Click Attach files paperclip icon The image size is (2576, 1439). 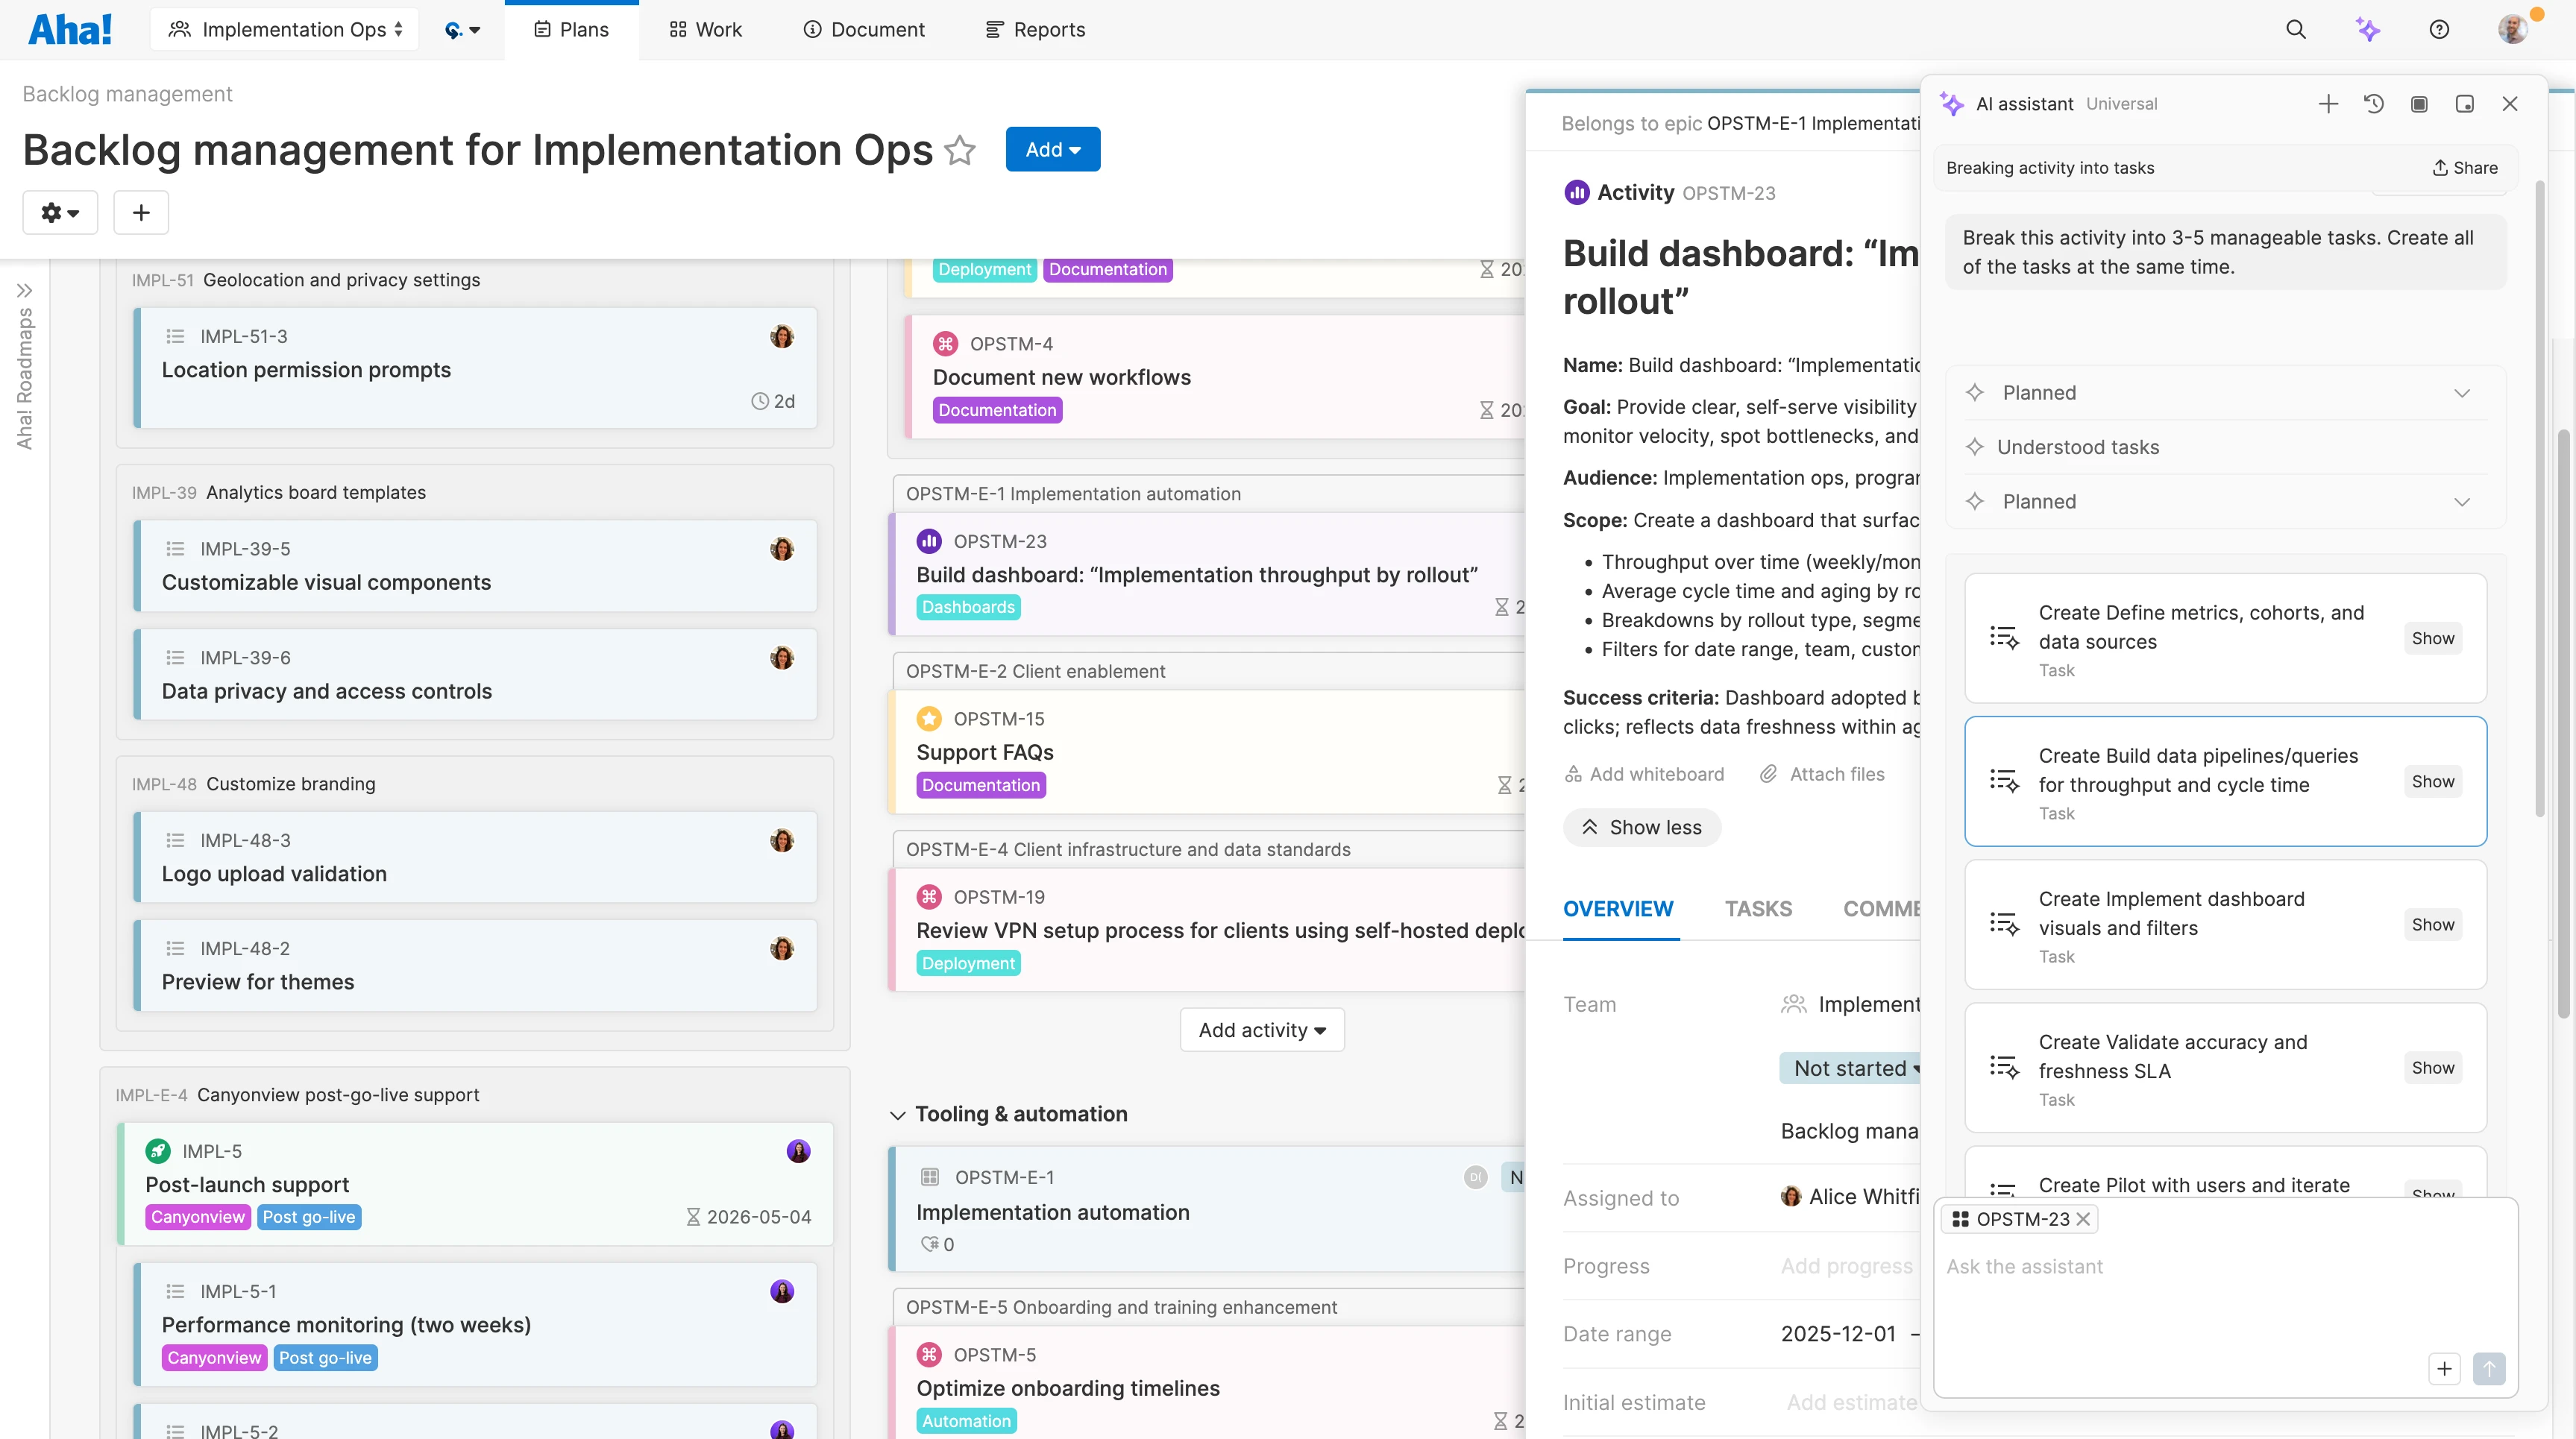[x=1768, y=774]
